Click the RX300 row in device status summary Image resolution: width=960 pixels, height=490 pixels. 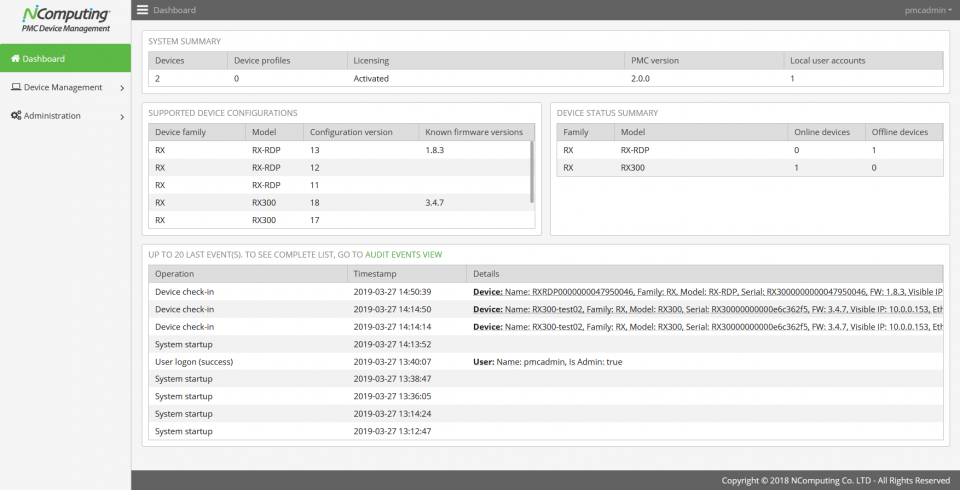(749, 168)
